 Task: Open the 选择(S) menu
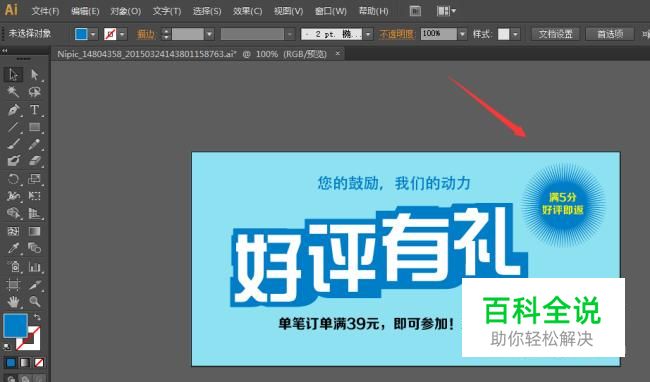point(207,11)
